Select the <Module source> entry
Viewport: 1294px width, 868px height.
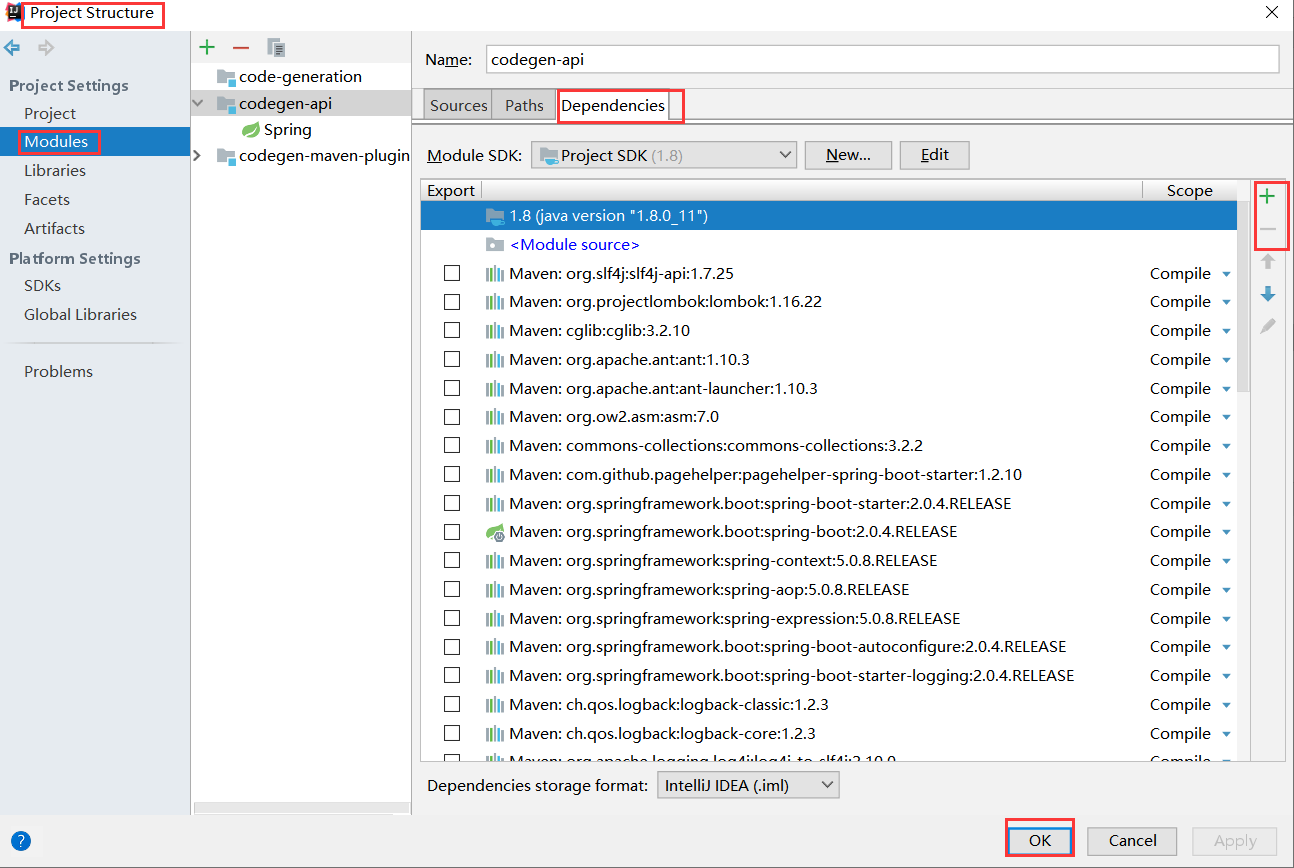[x=574, y=244]
